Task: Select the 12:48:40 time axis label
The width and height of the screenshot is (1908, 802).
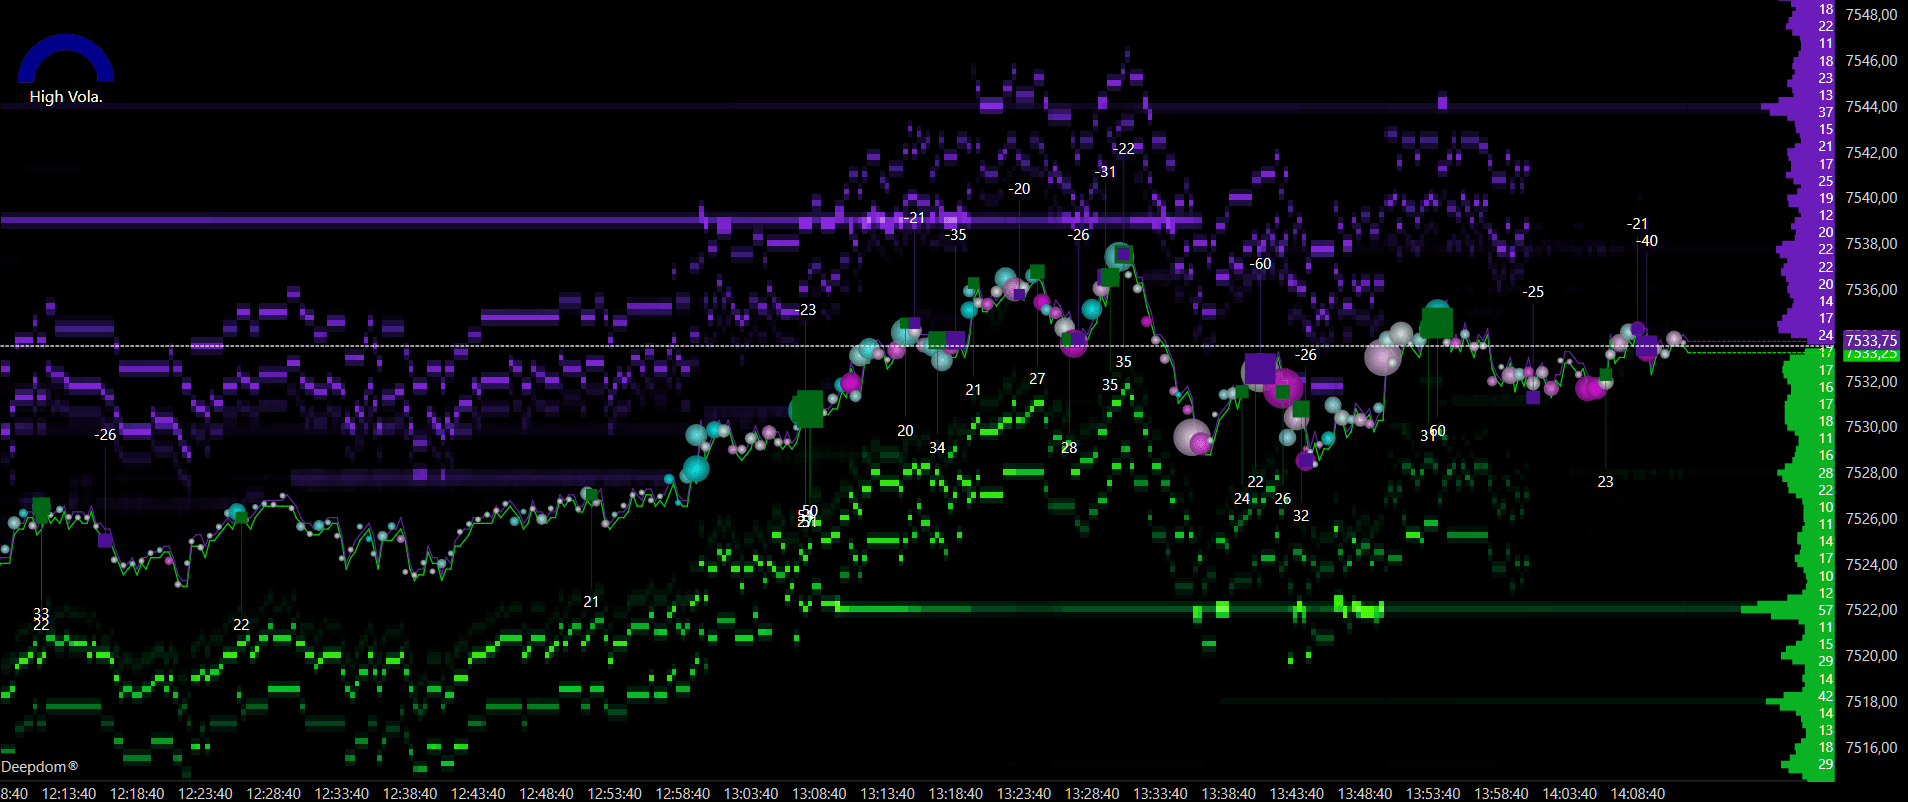Action: [x=546, y=794]
